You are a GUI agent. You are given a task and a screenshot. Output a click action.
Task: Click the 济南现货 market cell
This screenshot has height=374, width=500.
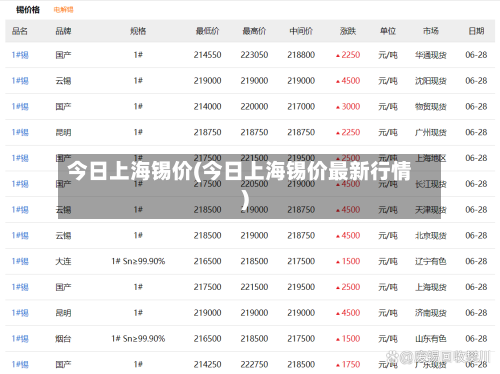click(431, 313)
